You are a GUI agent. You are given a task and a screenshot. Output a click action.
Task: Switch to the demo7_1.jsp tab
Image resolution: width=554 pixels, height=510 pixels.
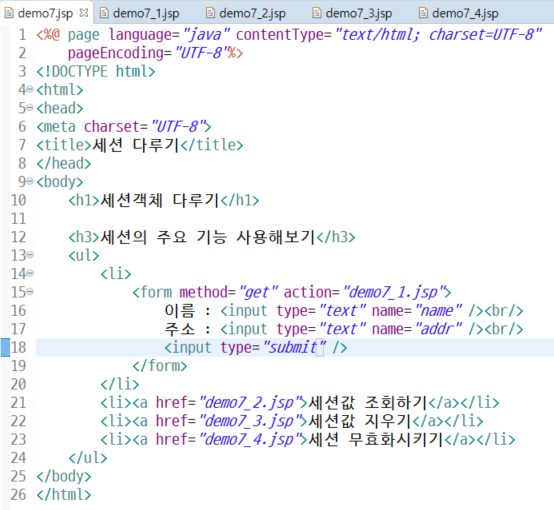pos(140,13)
